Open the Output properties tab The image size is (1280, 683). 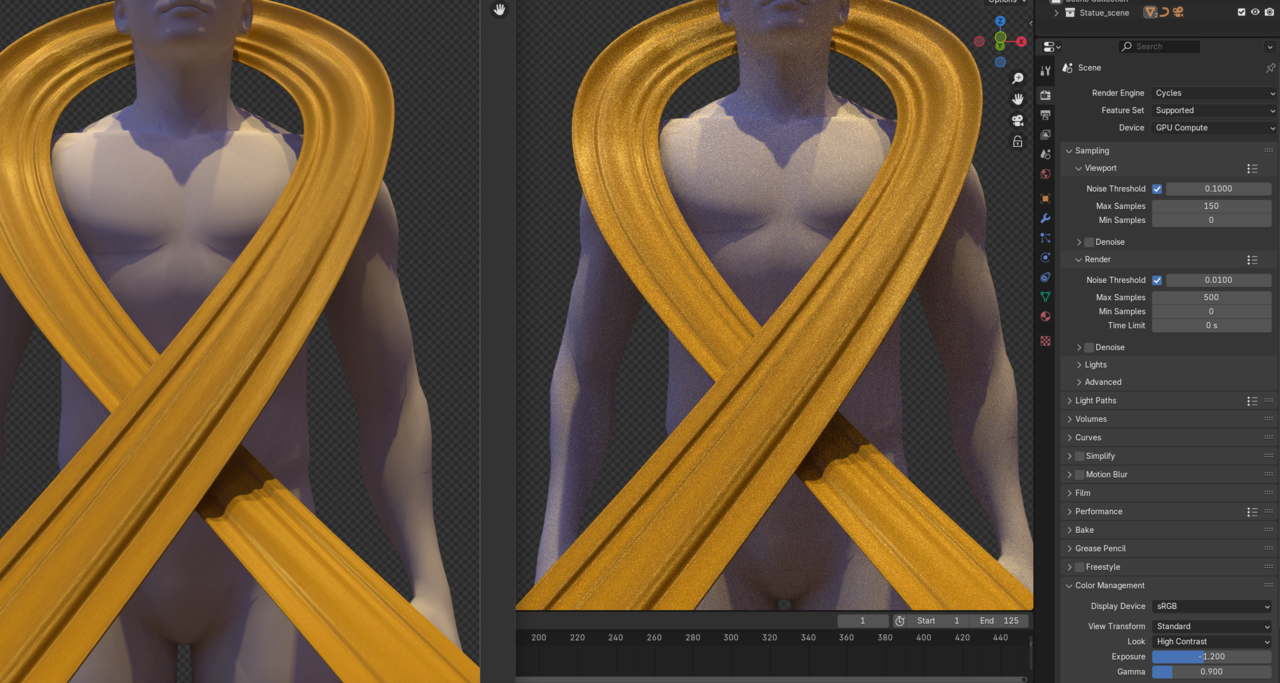click(x=1045, y=115)
